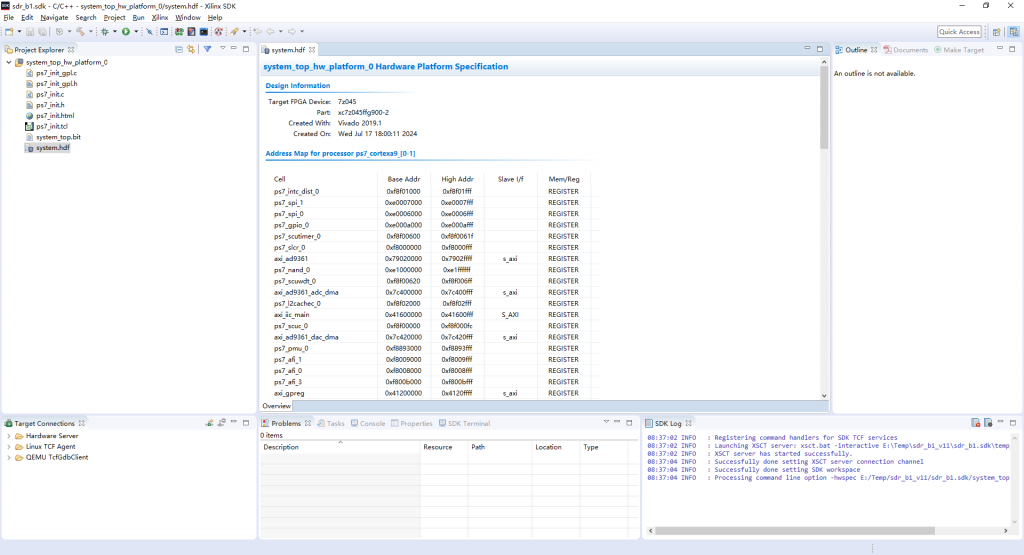Open the Help menu
1024x555 pixels.
coord(215,18)
